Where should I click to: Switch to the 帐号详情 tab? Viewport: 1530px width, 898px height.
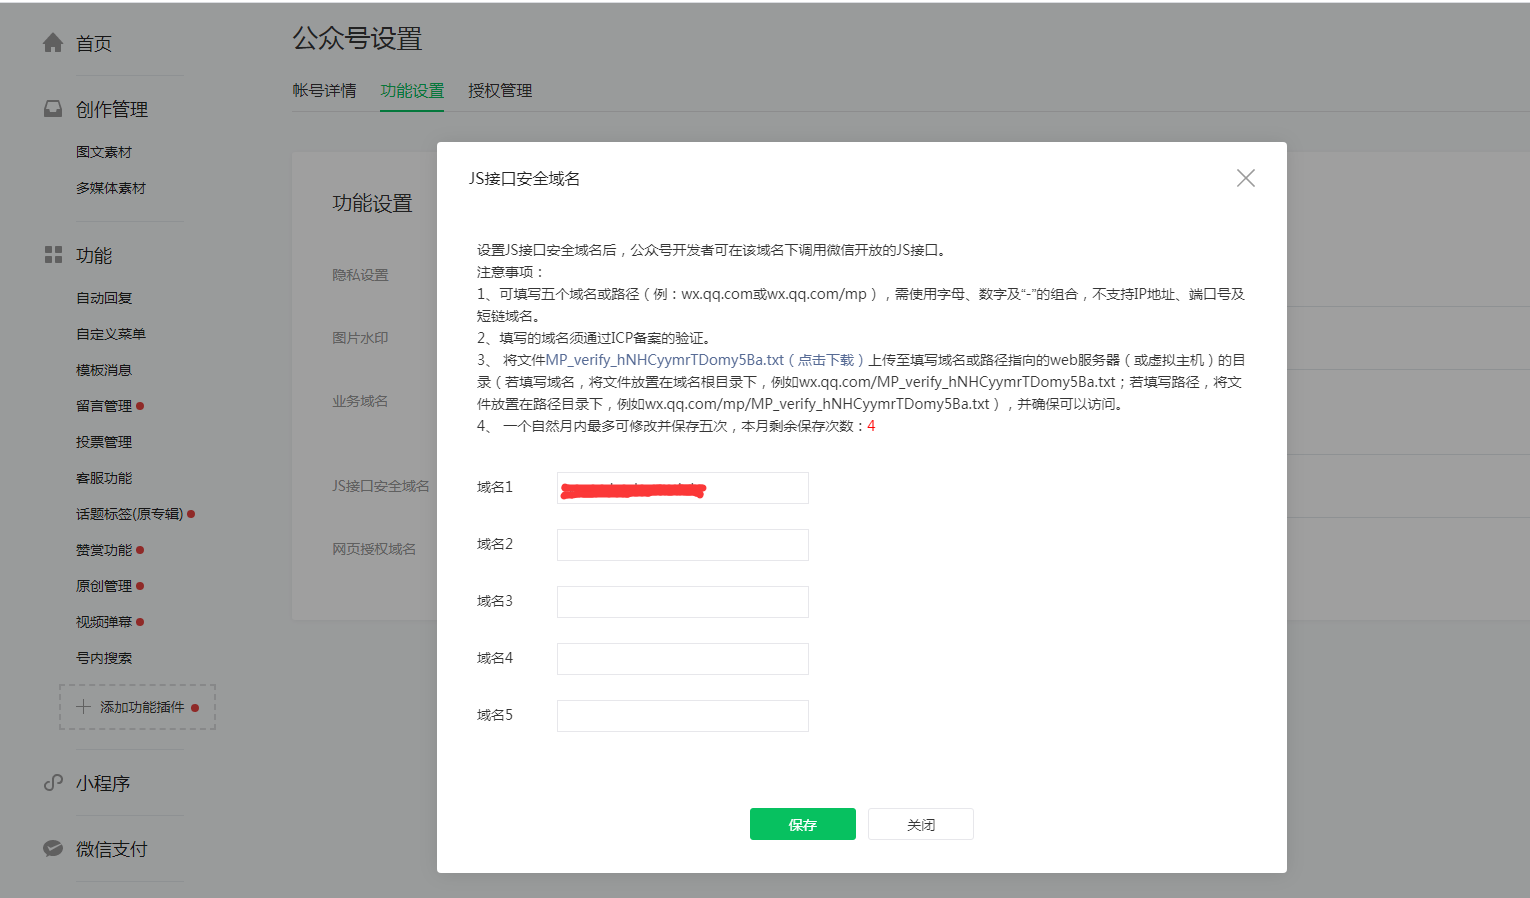click(x=324, y=90)
